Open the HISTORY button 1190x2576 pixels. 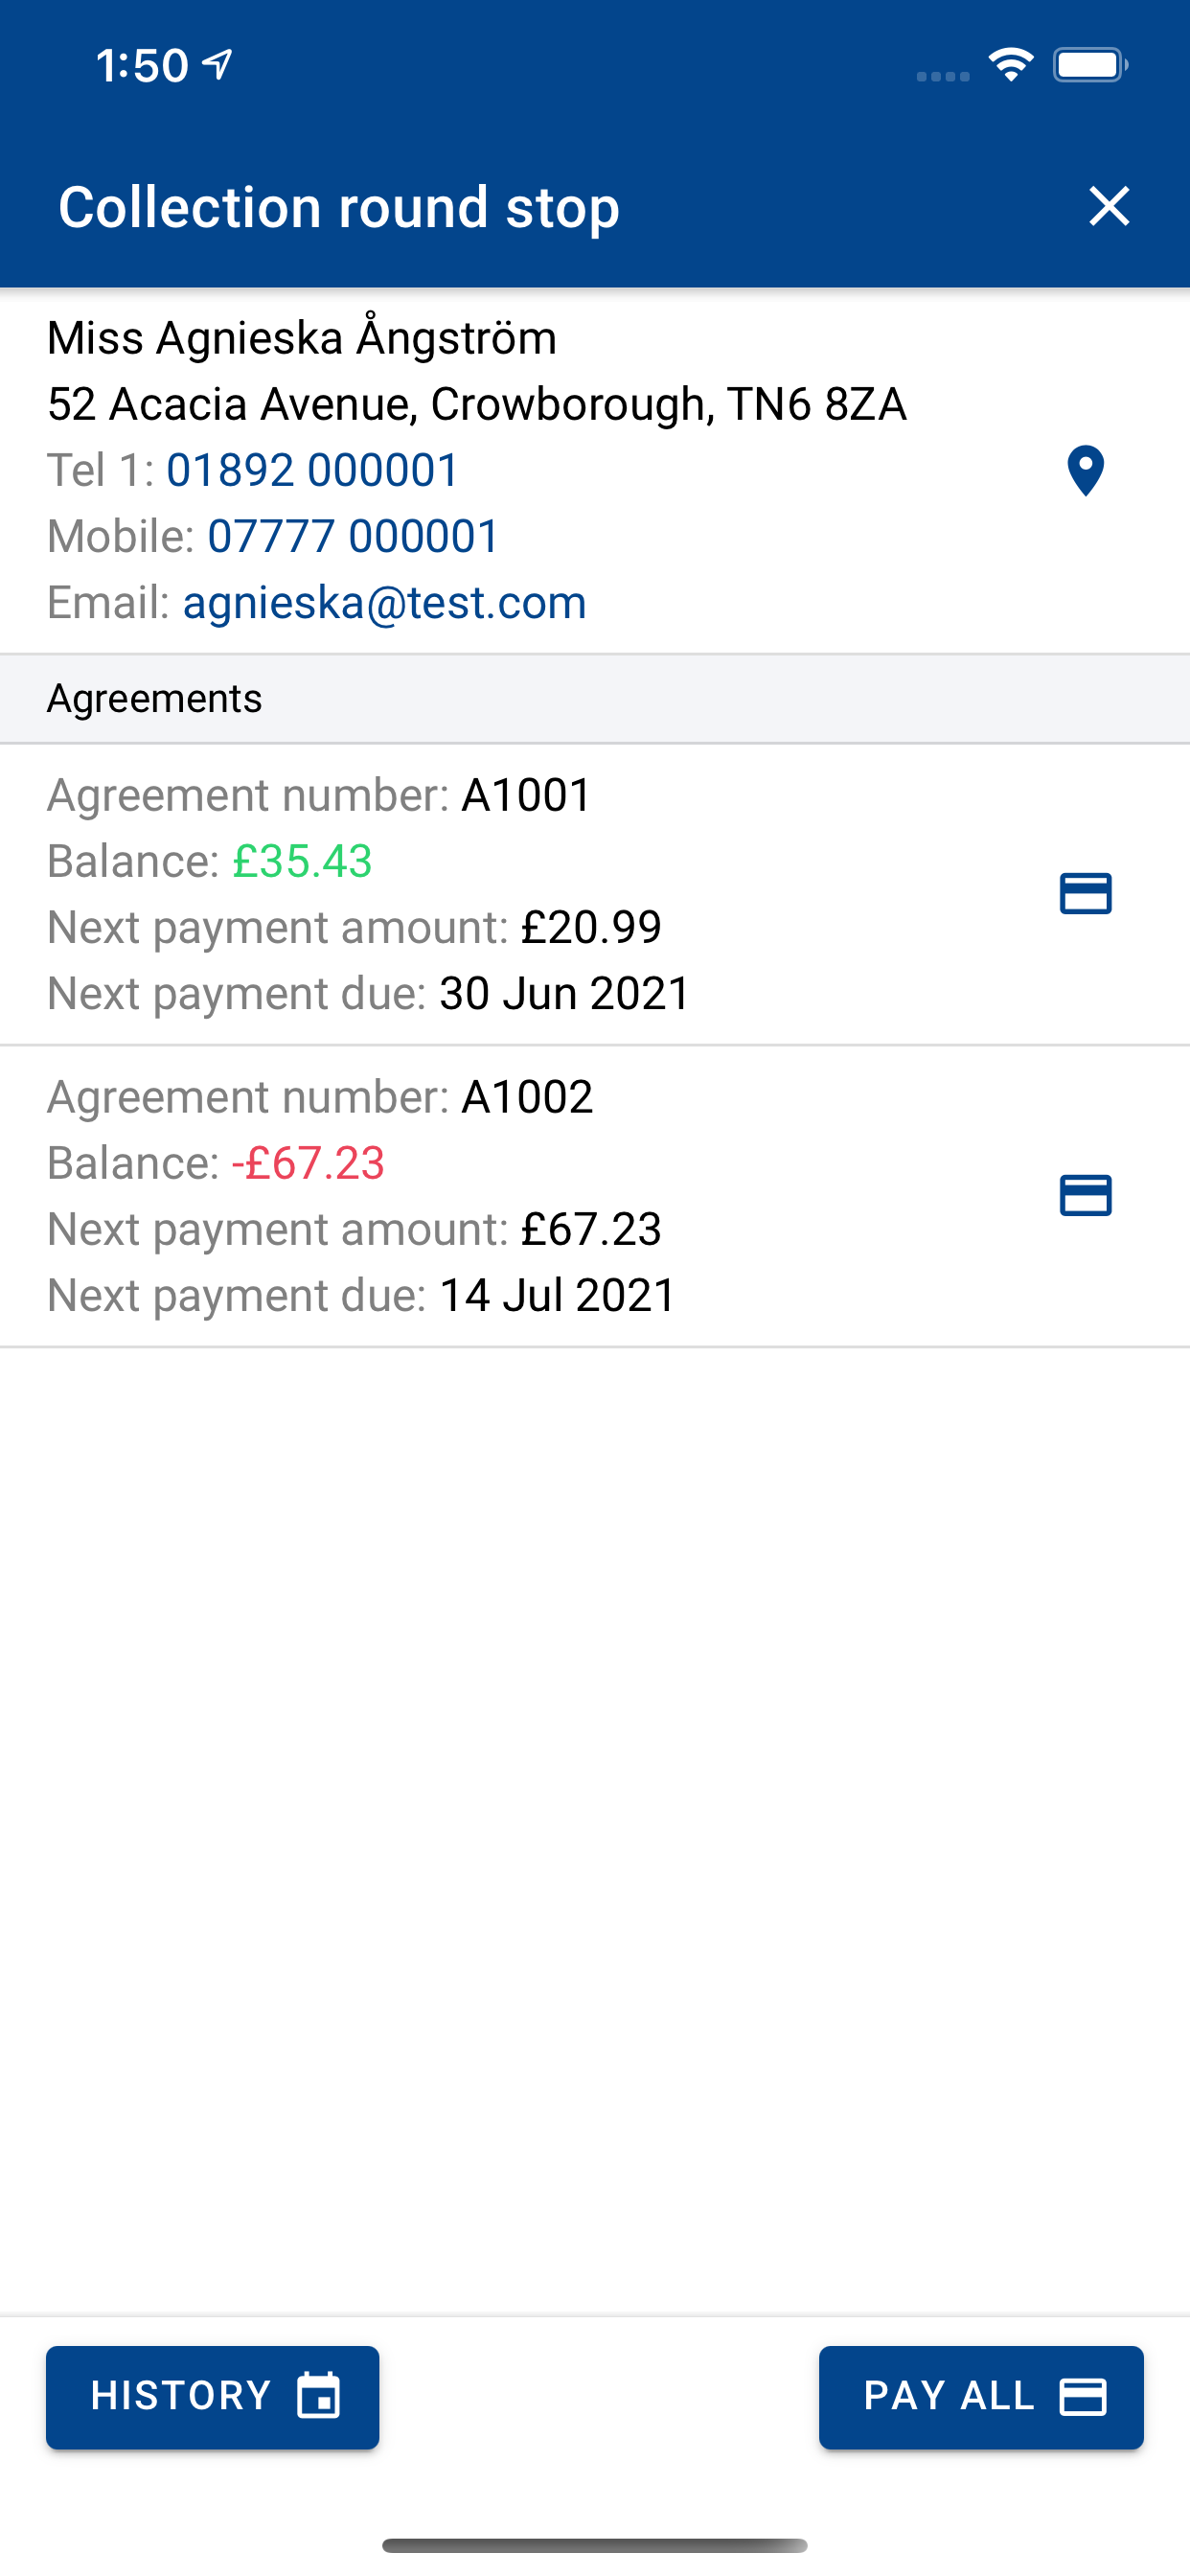coord(212,2397)
